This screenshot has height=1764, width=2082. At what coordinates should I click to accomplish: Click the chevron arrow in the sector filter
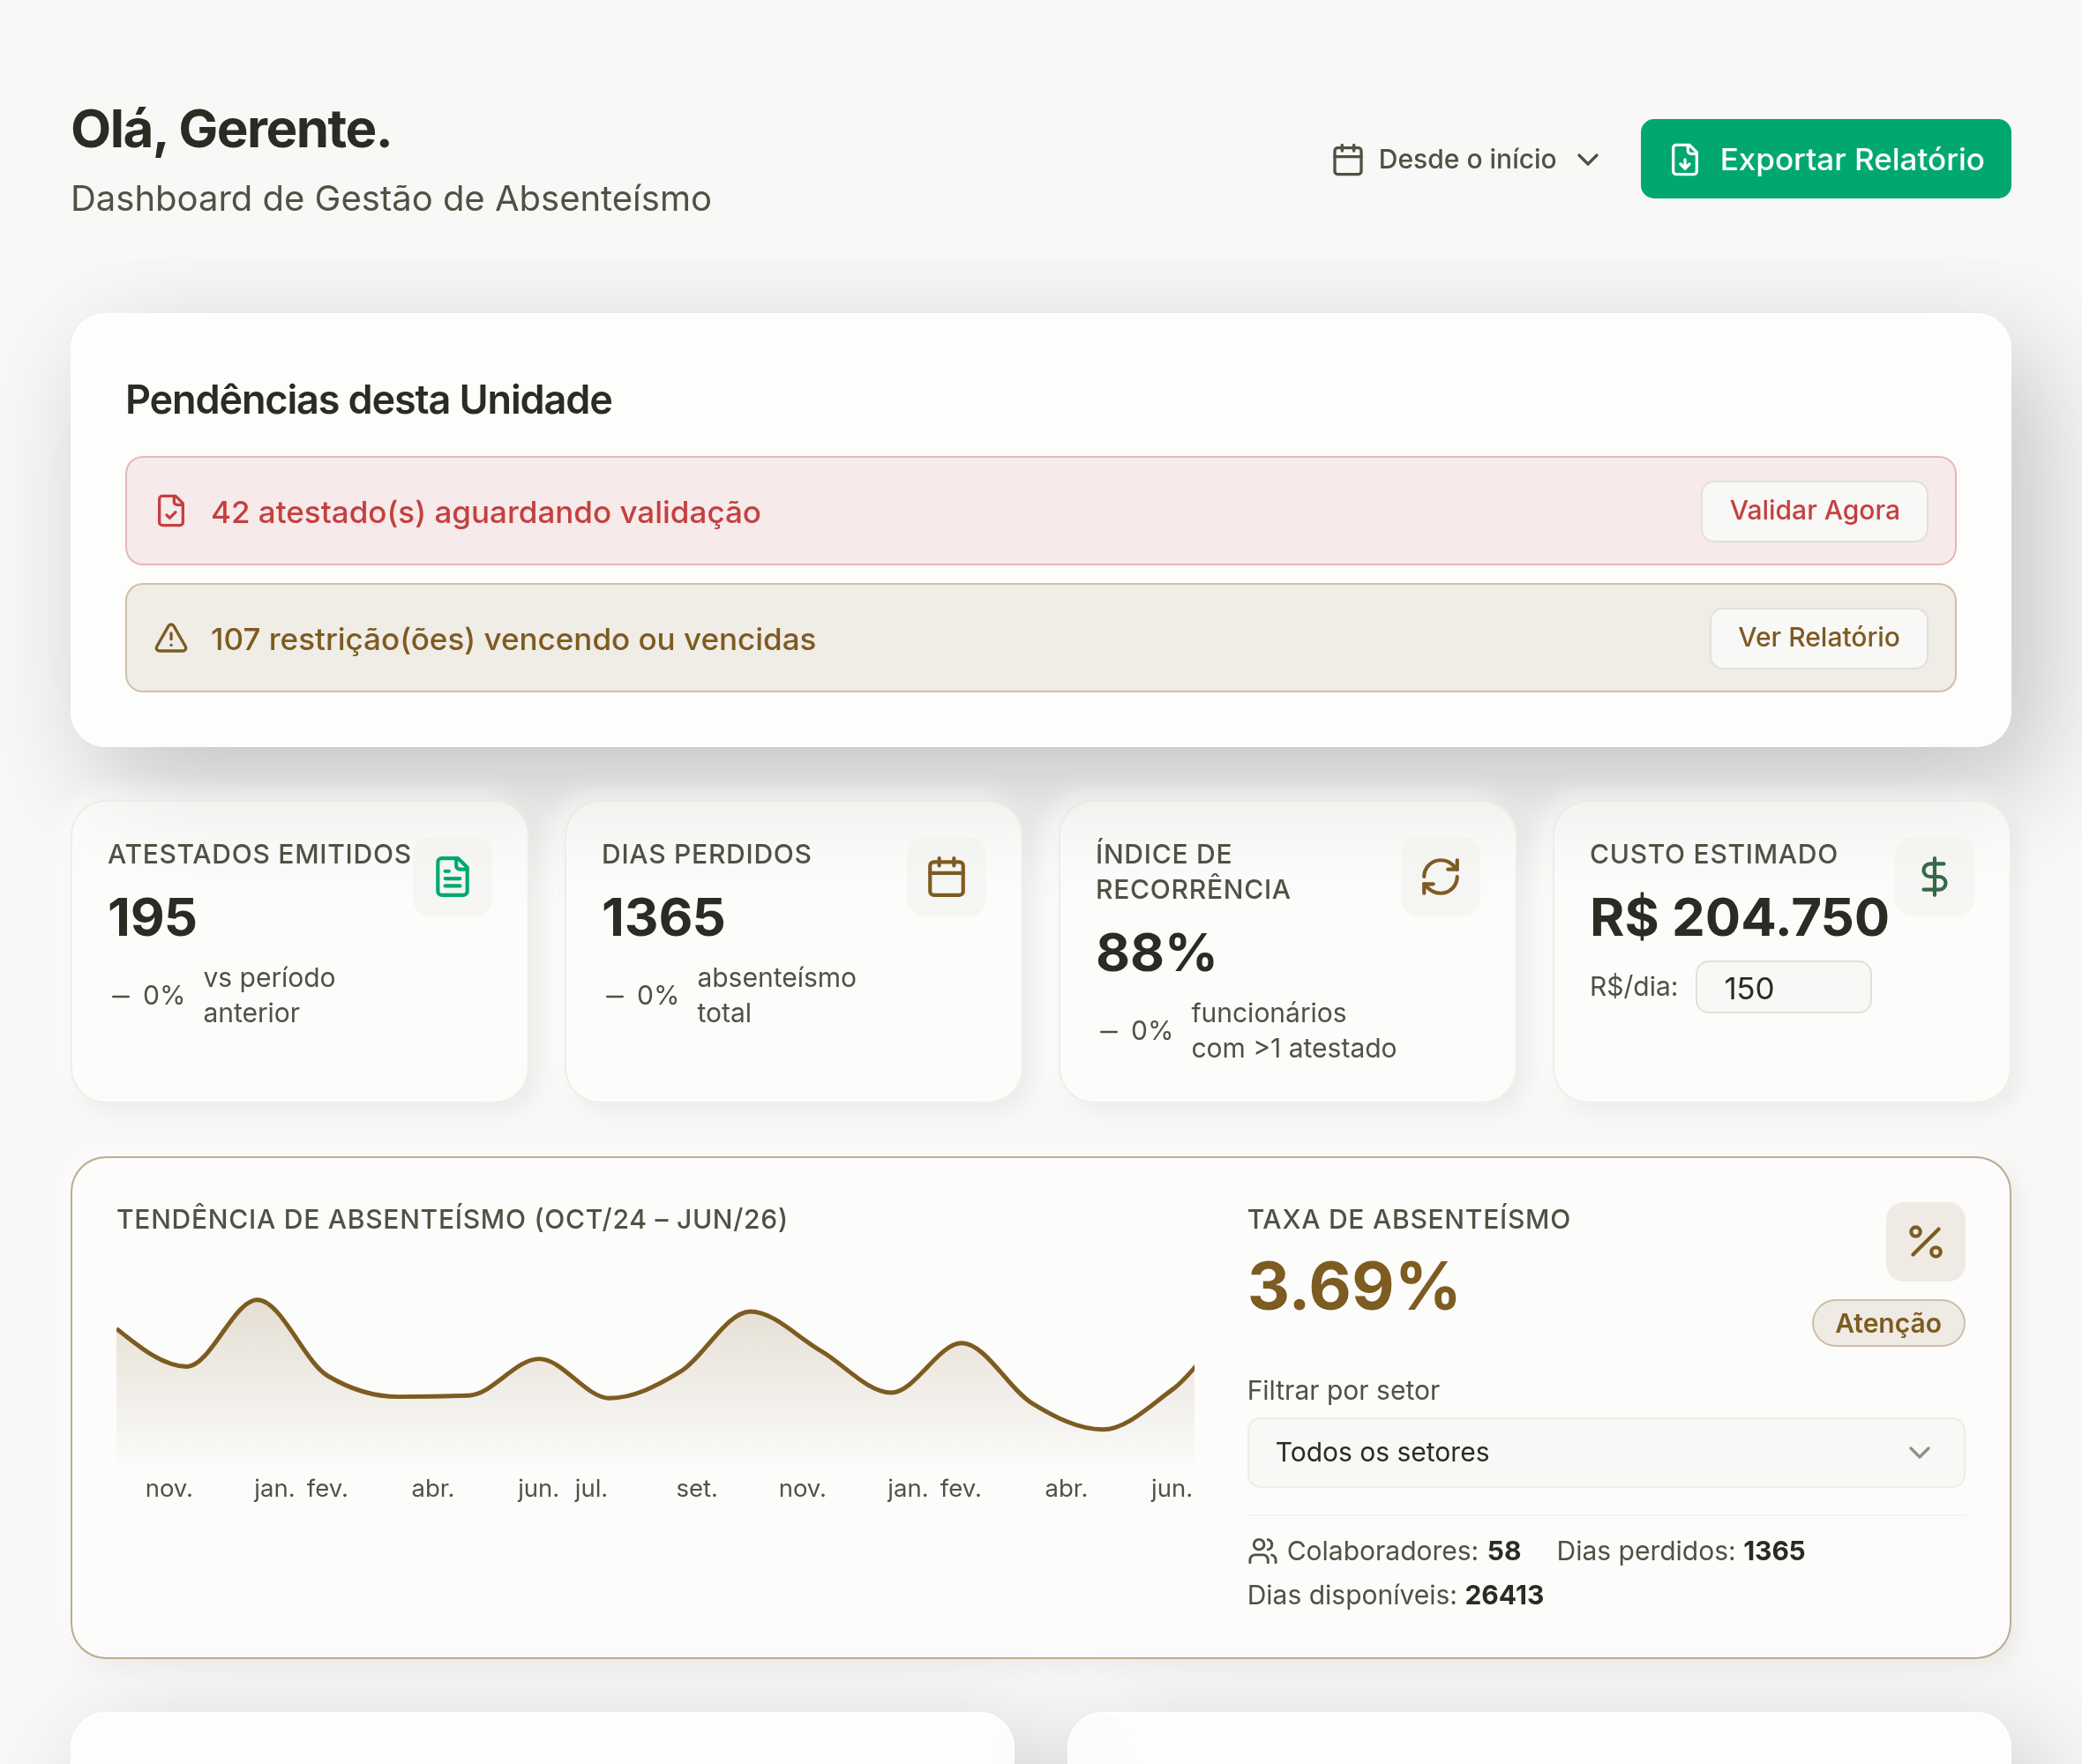coord(1919,1452)
